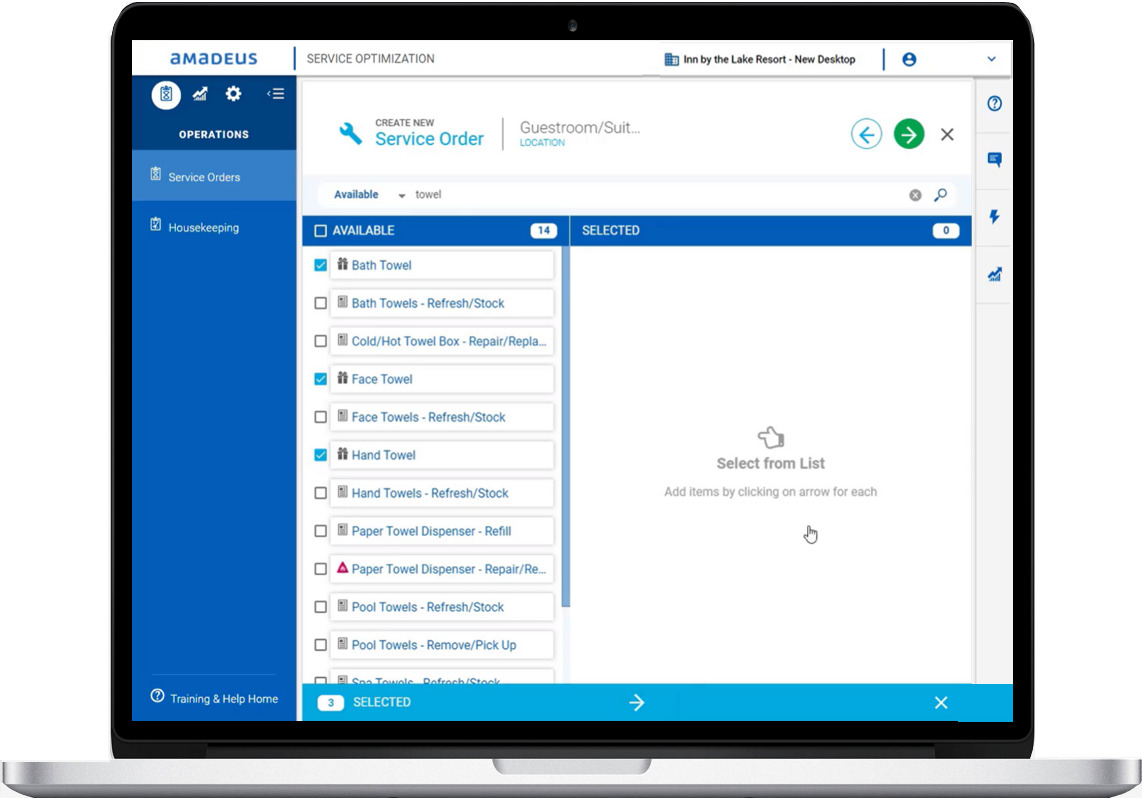
Task: Select the Face Towel item row
Action: (441, 379)
